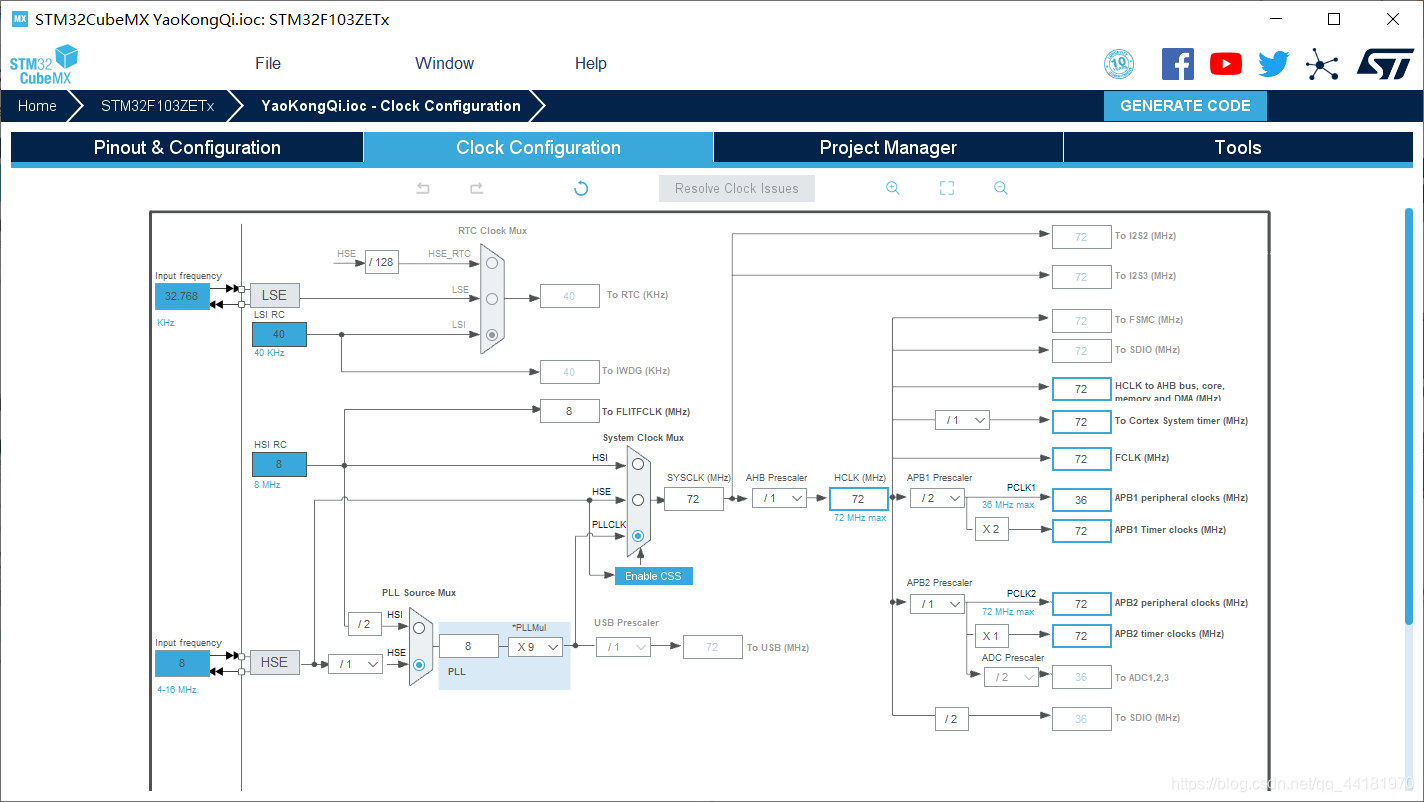
Task: Click the vertical scrollbar on the right
Action: [1408, 415]
